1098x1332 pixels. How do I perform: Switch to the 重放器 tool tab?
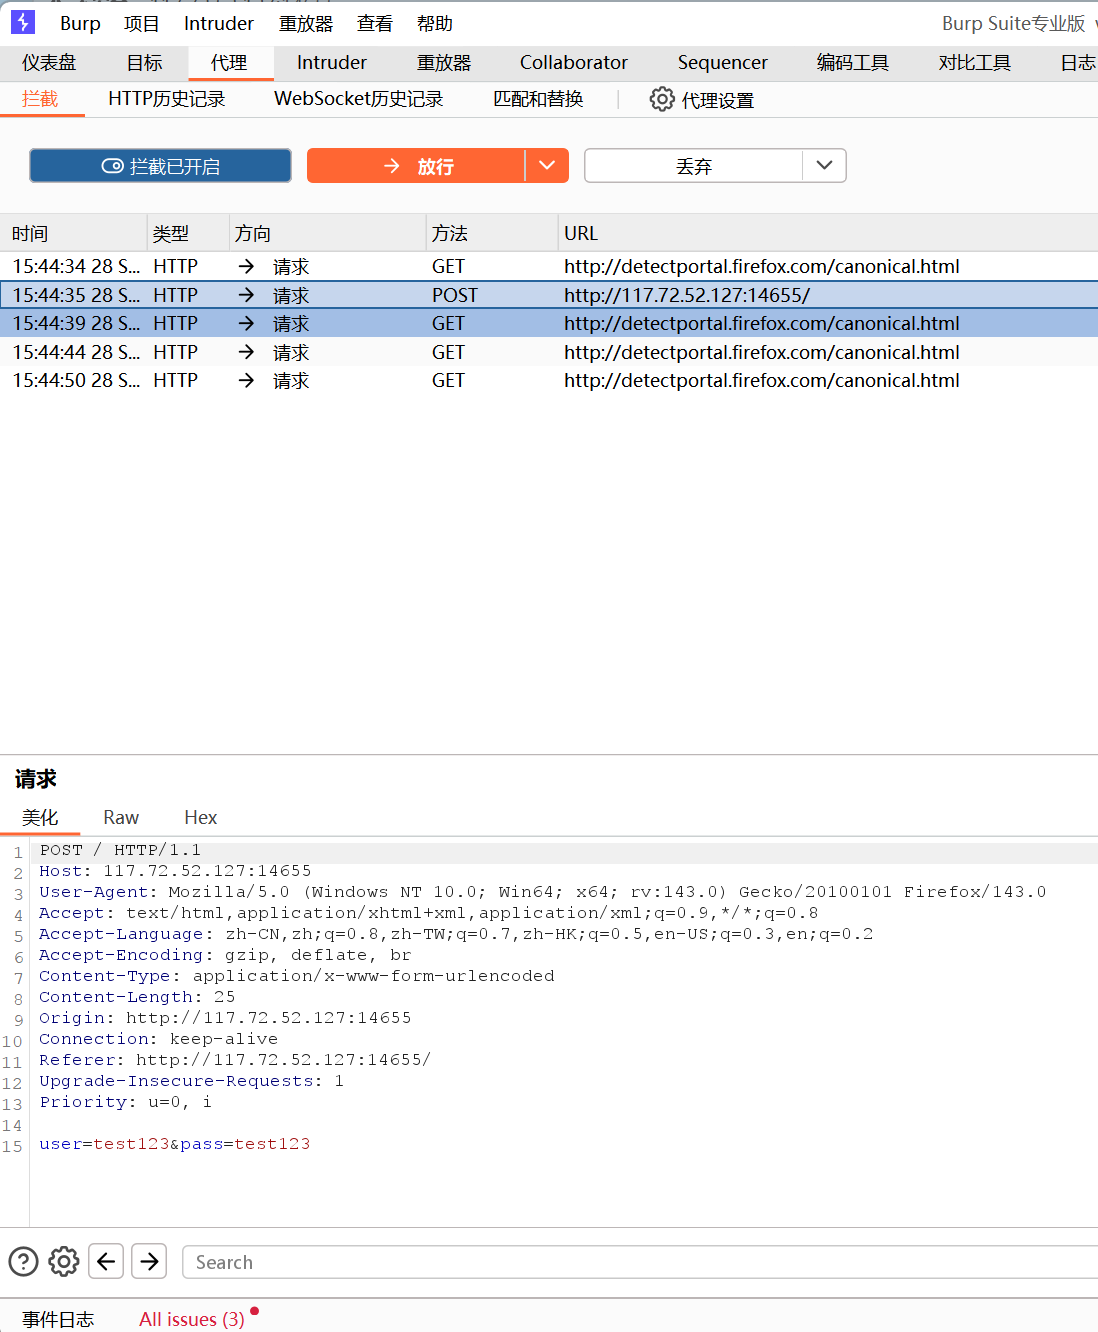tap(444, 62)
